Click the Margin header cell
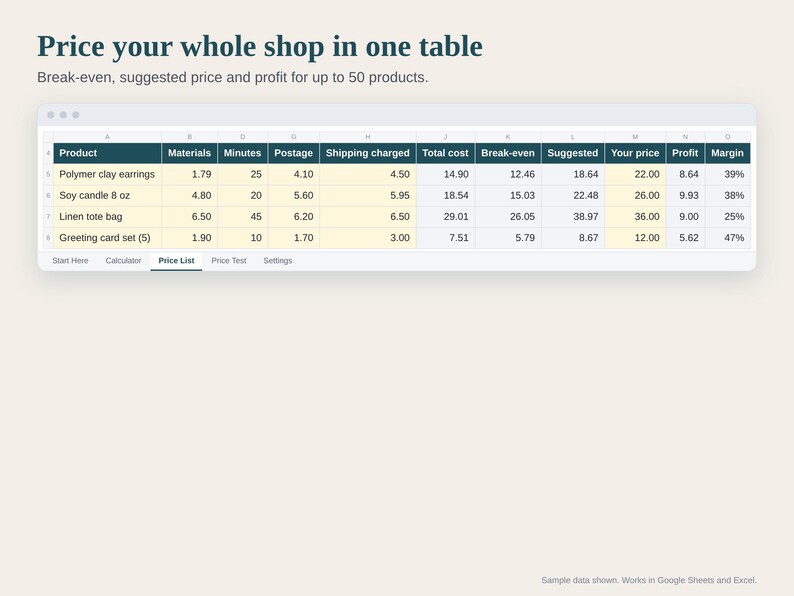The height and width of the screenshot is (596, 794). click(x=728, y=153)
